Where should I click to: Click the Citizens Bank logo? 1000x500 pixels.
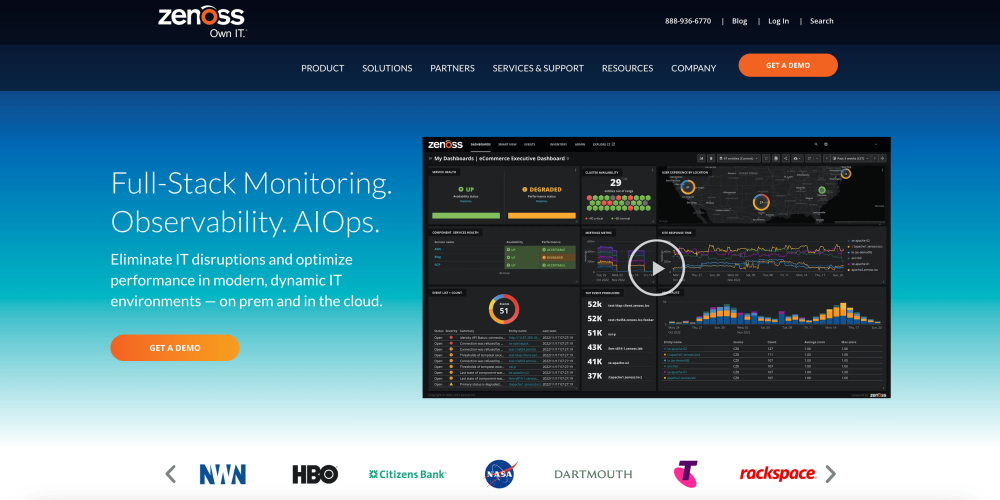(x=407, y=474)
